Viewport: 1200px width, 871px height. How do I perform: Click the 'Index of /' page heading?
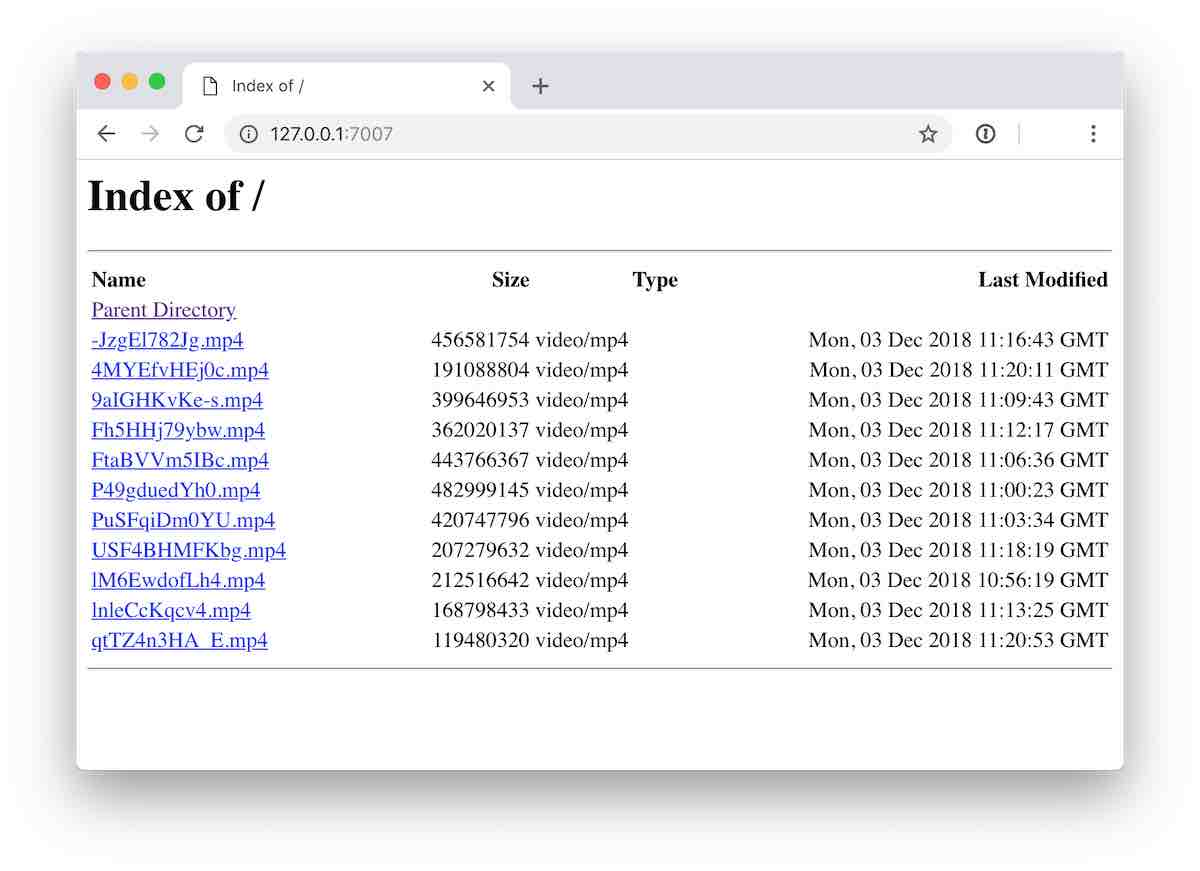(x=176, y=195)
